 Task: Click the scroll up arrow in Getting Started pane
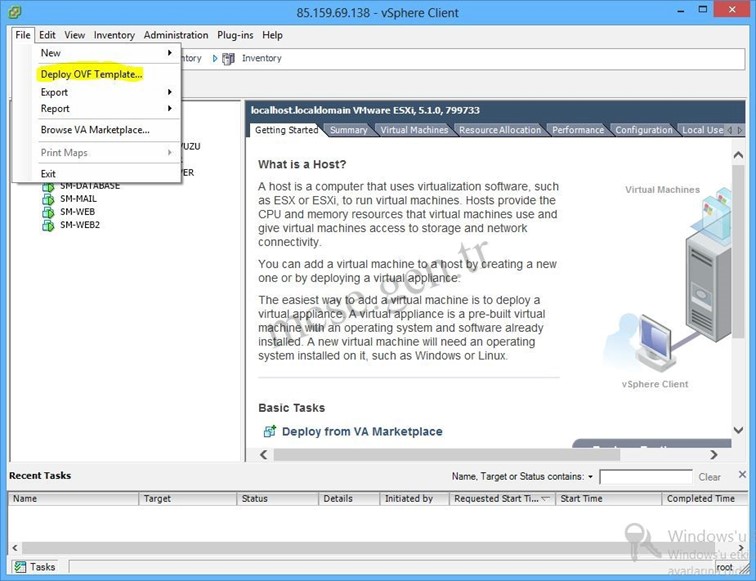738,155
